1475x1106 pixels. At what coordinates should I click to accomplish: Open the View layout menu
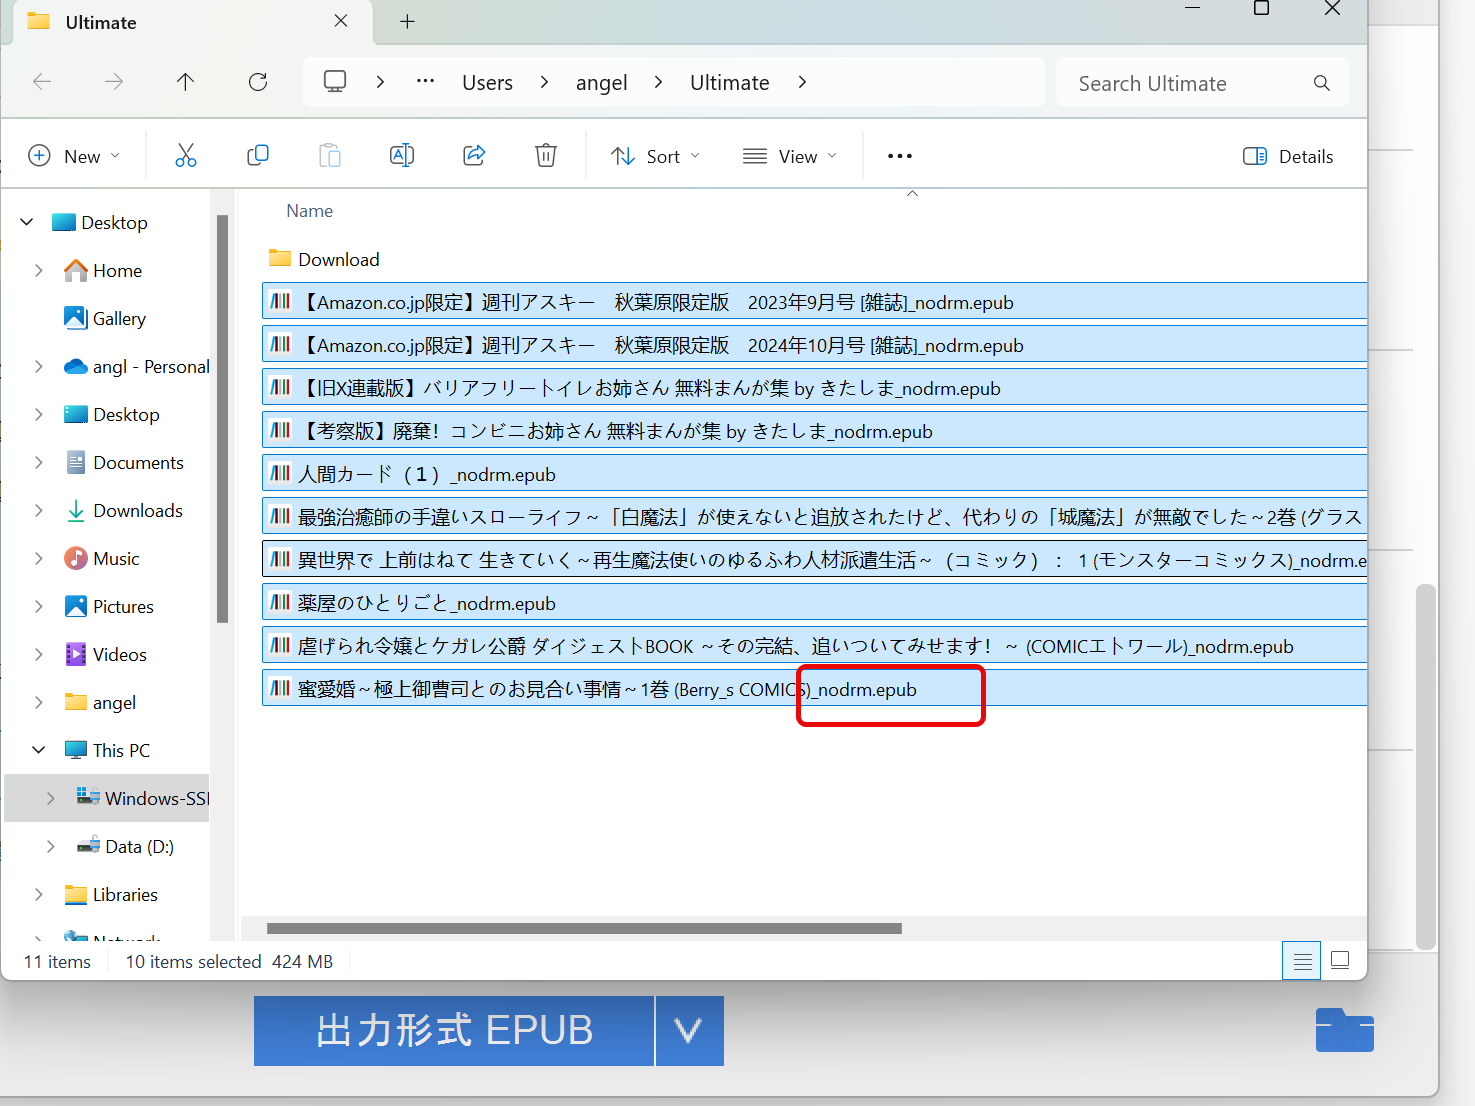coord(790,156)
